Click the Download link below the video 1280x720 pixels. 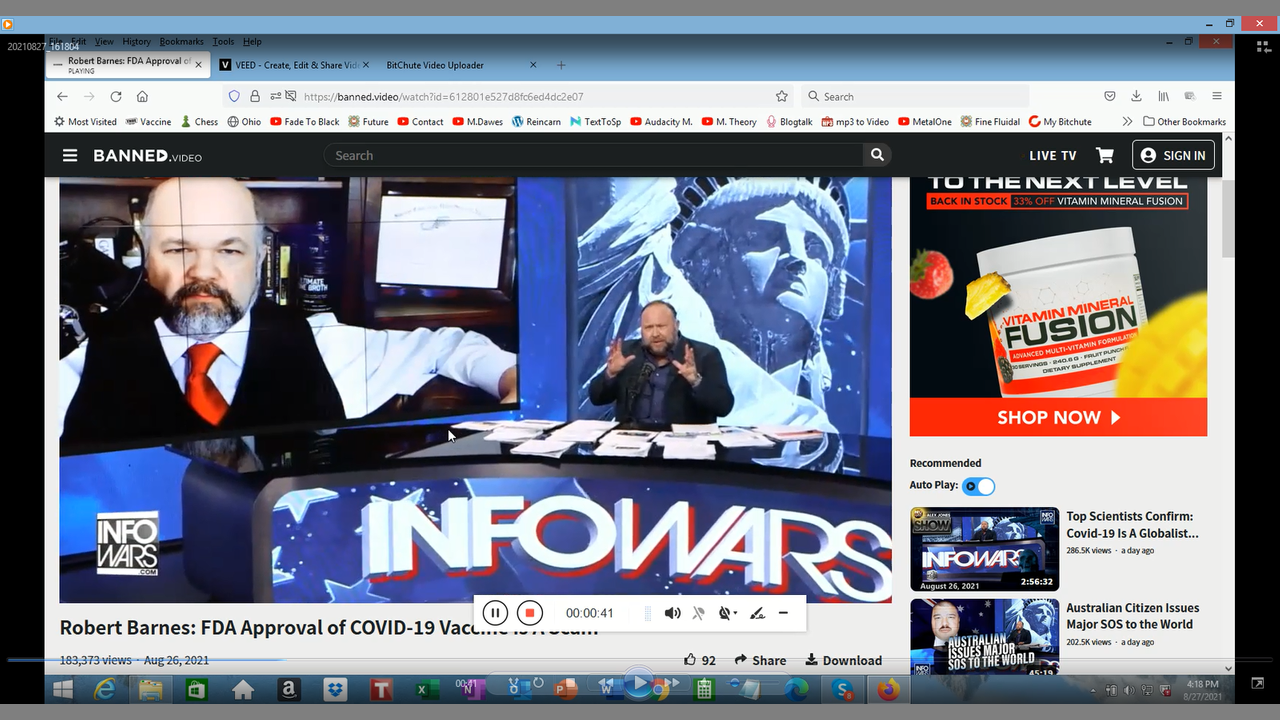click(844, 660)
